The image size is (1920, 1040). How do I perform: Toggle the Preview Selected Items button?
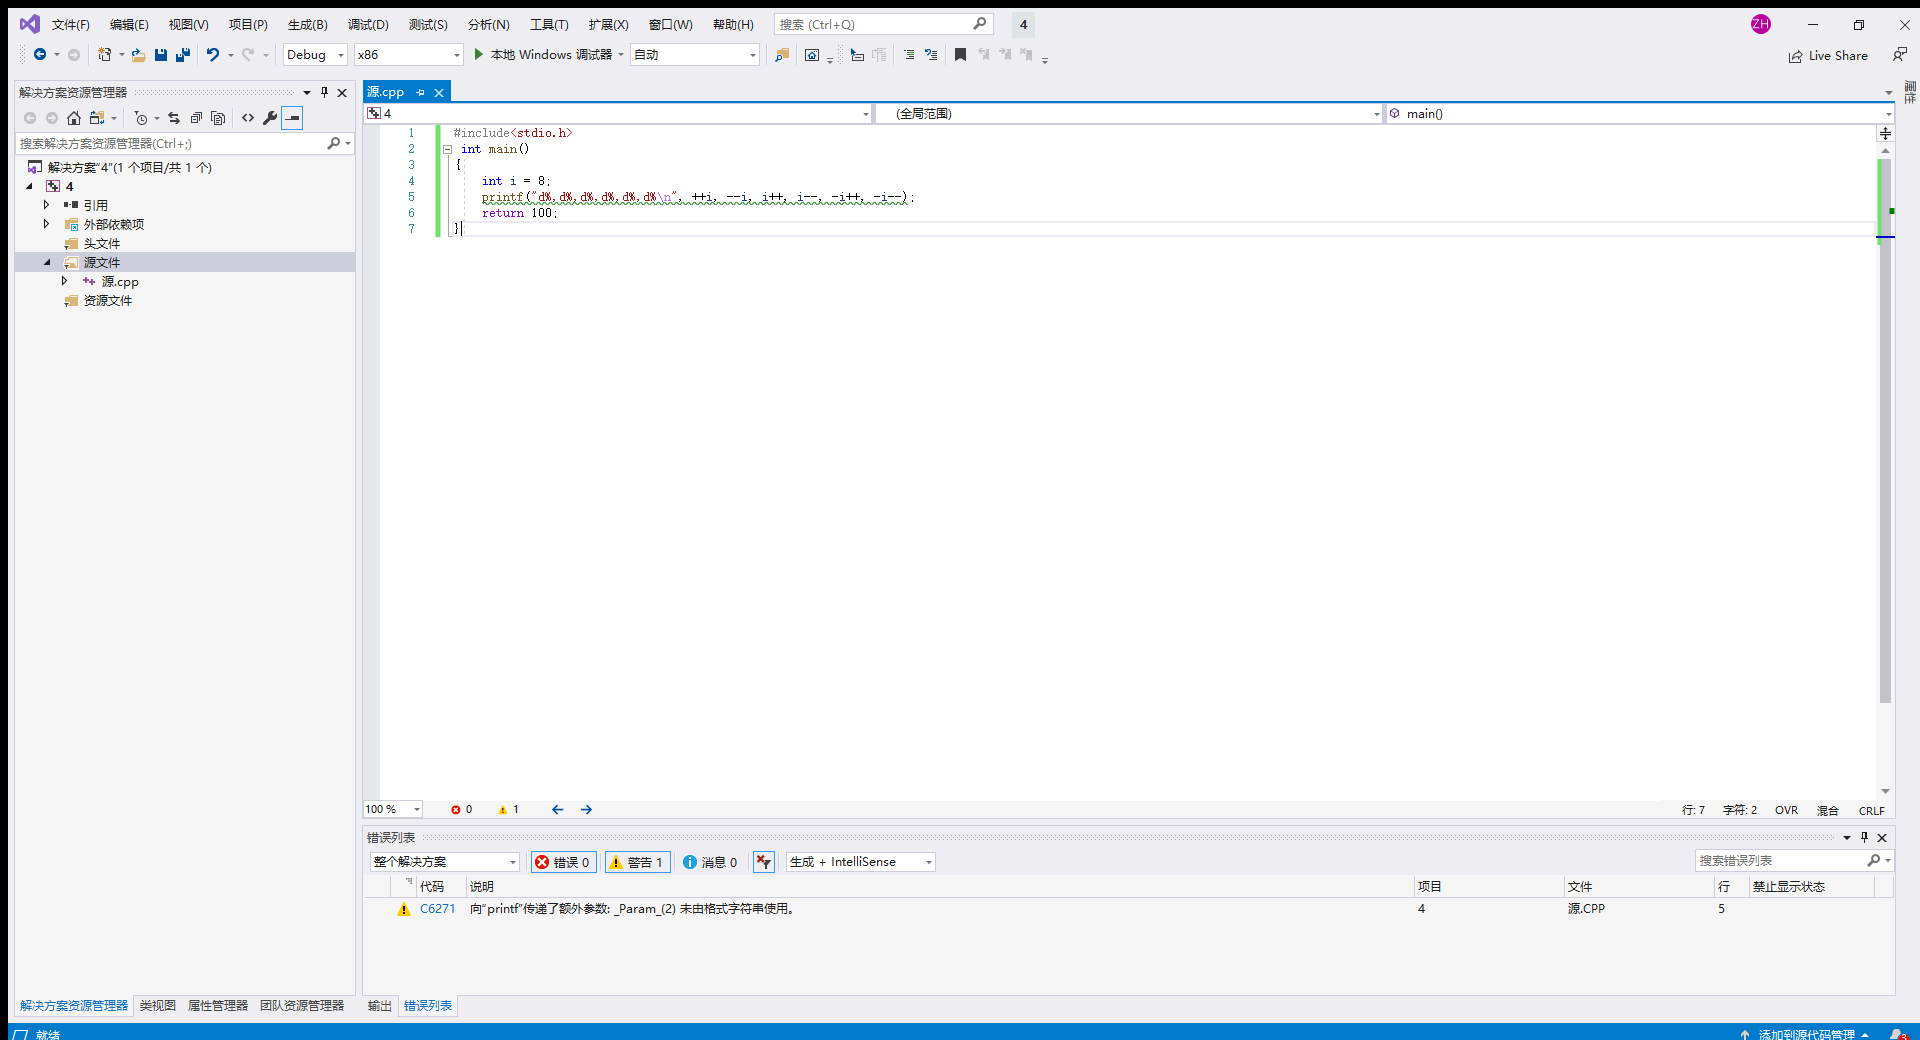pyautogui.click(x=292, y=118)
